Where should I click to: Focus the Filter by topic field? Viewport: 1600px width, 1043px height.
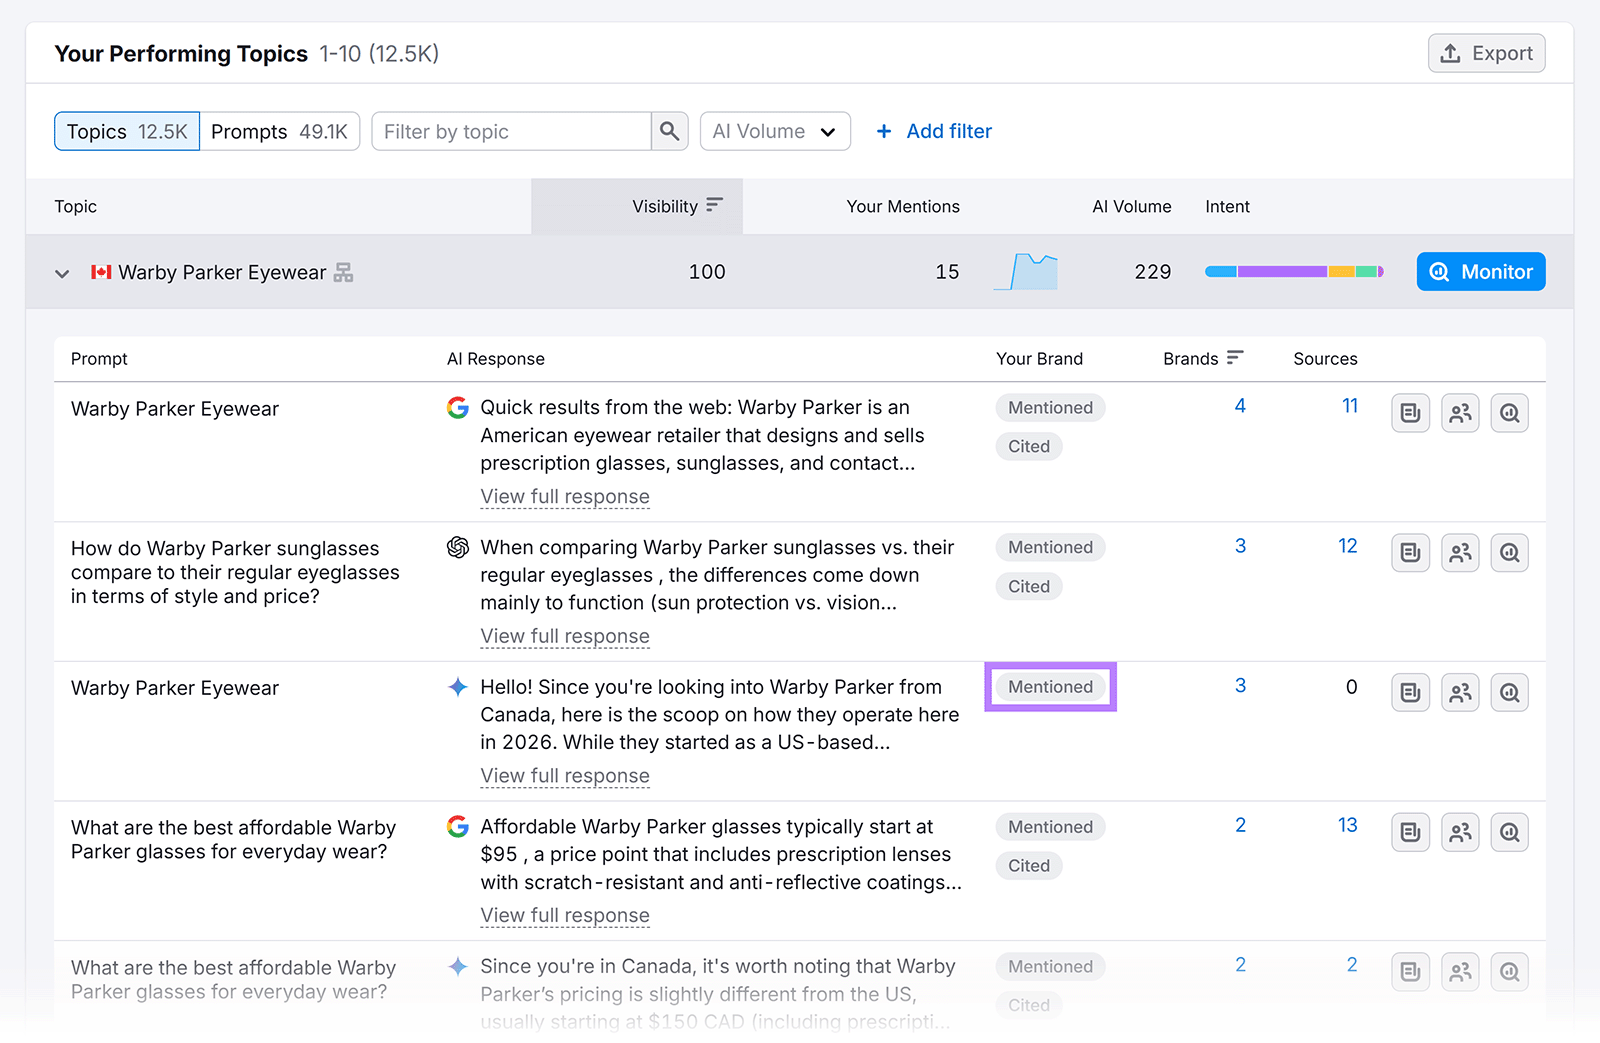pos(511,131)
